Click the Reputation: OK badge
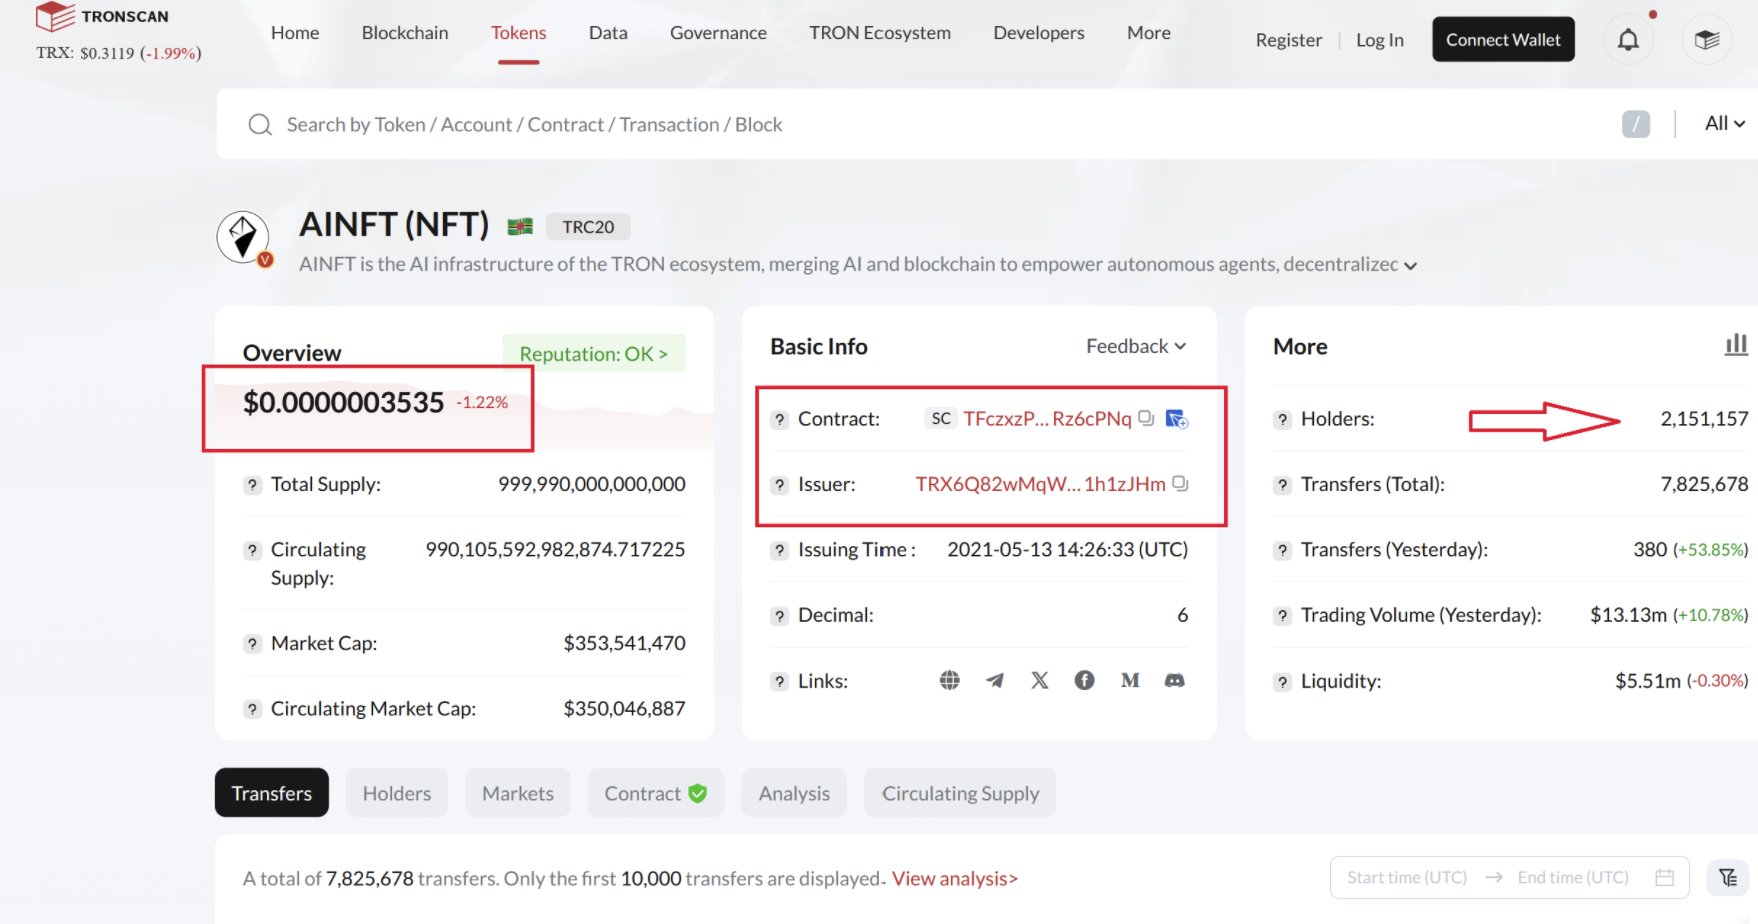Screen dimensions: 1758x924 pyautogui.click(x=593, y=354)
